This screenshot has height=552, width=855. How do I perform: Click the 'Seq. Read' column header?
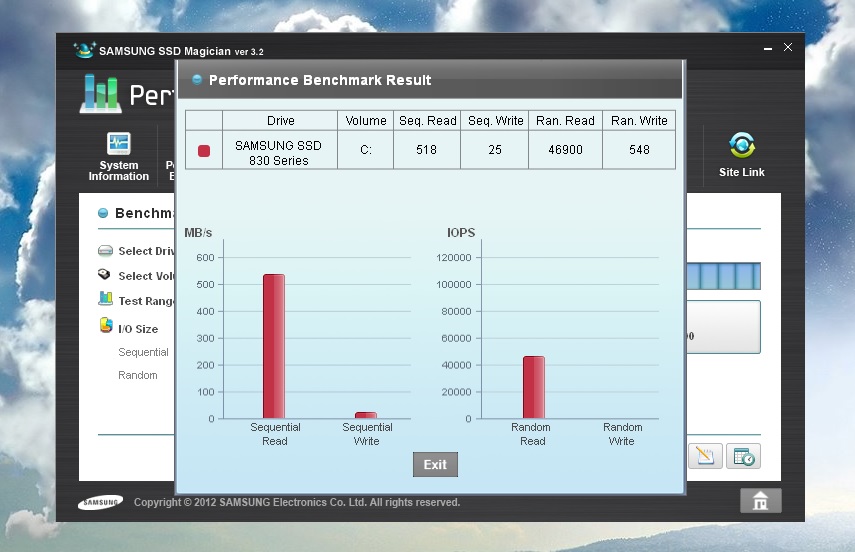pyautogui.click(x=428, y=121)
